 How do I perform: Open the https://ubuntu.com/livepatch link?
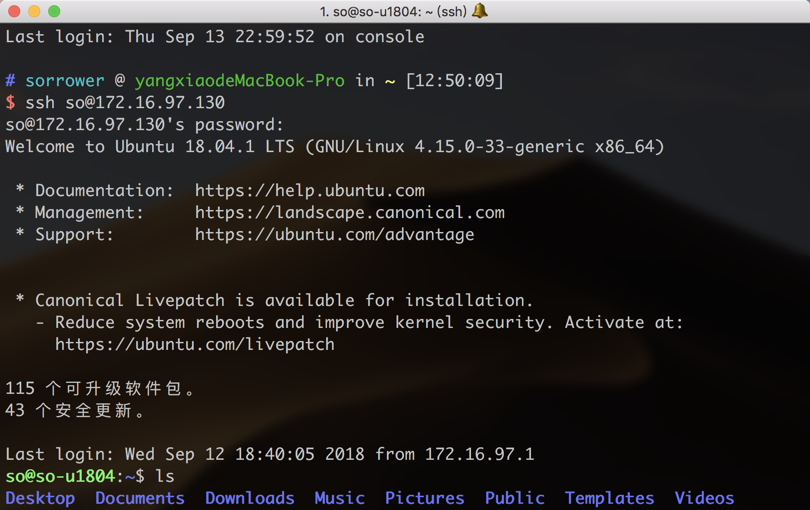coord(194,344)
